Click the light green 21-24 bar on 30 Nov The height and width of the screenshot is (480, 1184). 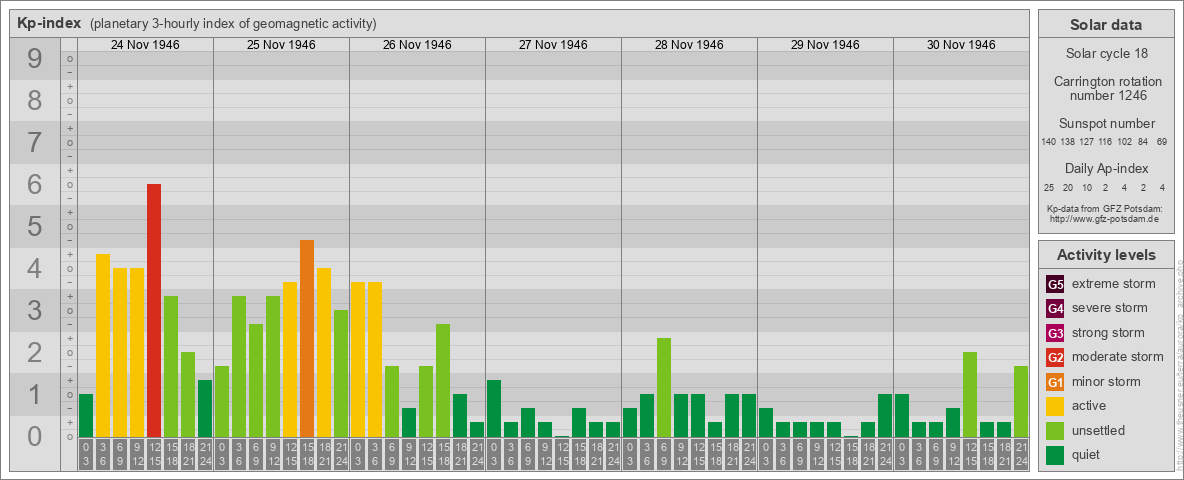click(x=1021, y=402)
